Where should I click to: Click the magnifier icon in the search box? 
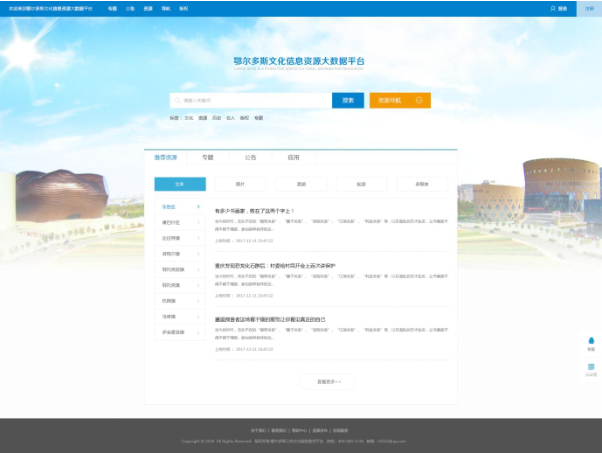pos(177,100)
